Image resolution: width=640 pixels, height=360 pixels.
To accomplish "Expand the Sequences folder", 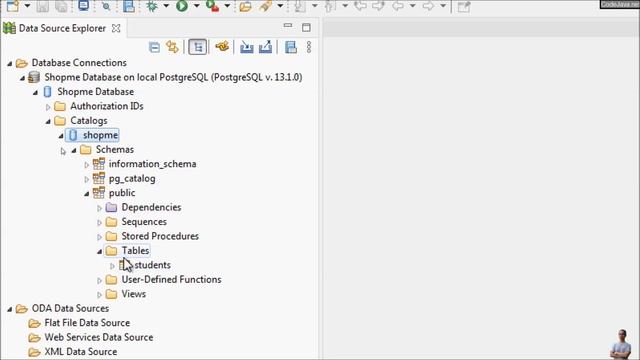I will 100,222.
